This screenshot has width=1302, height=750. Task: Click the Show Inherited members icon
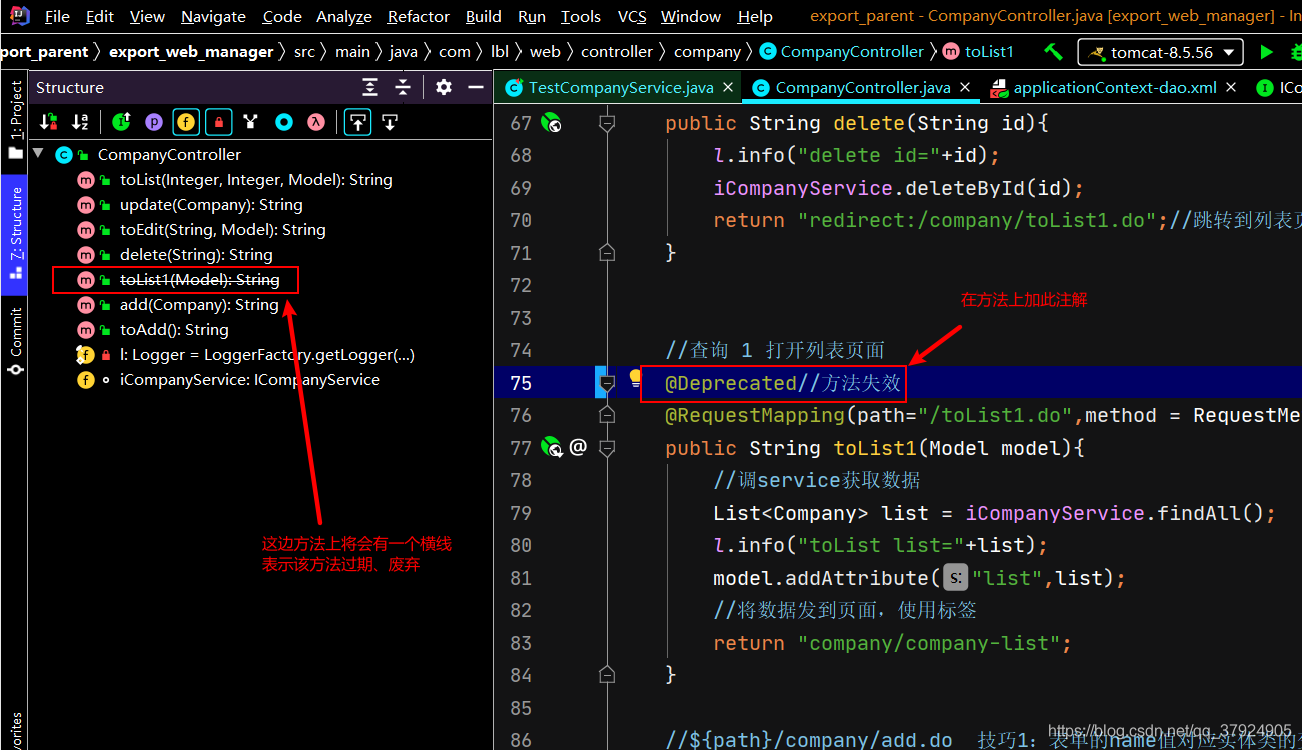click(121, 122)
